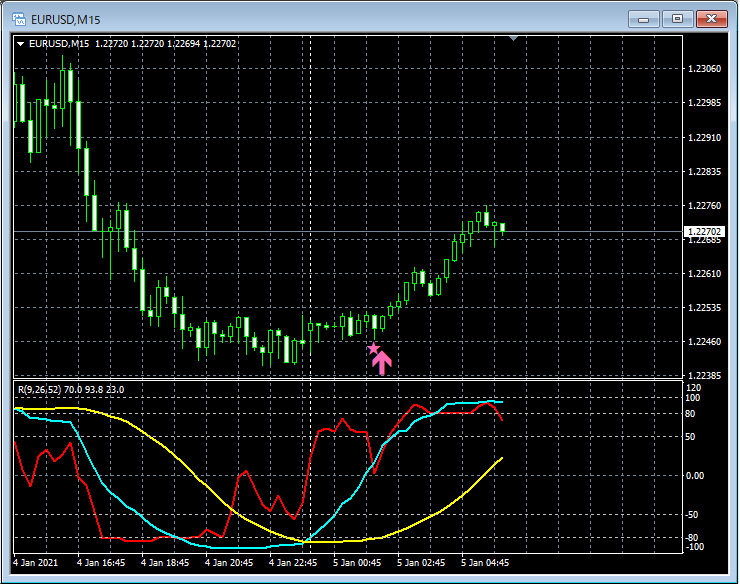Click the pink up-arrow buy signal
740x584 pixels.
[381, 362]
